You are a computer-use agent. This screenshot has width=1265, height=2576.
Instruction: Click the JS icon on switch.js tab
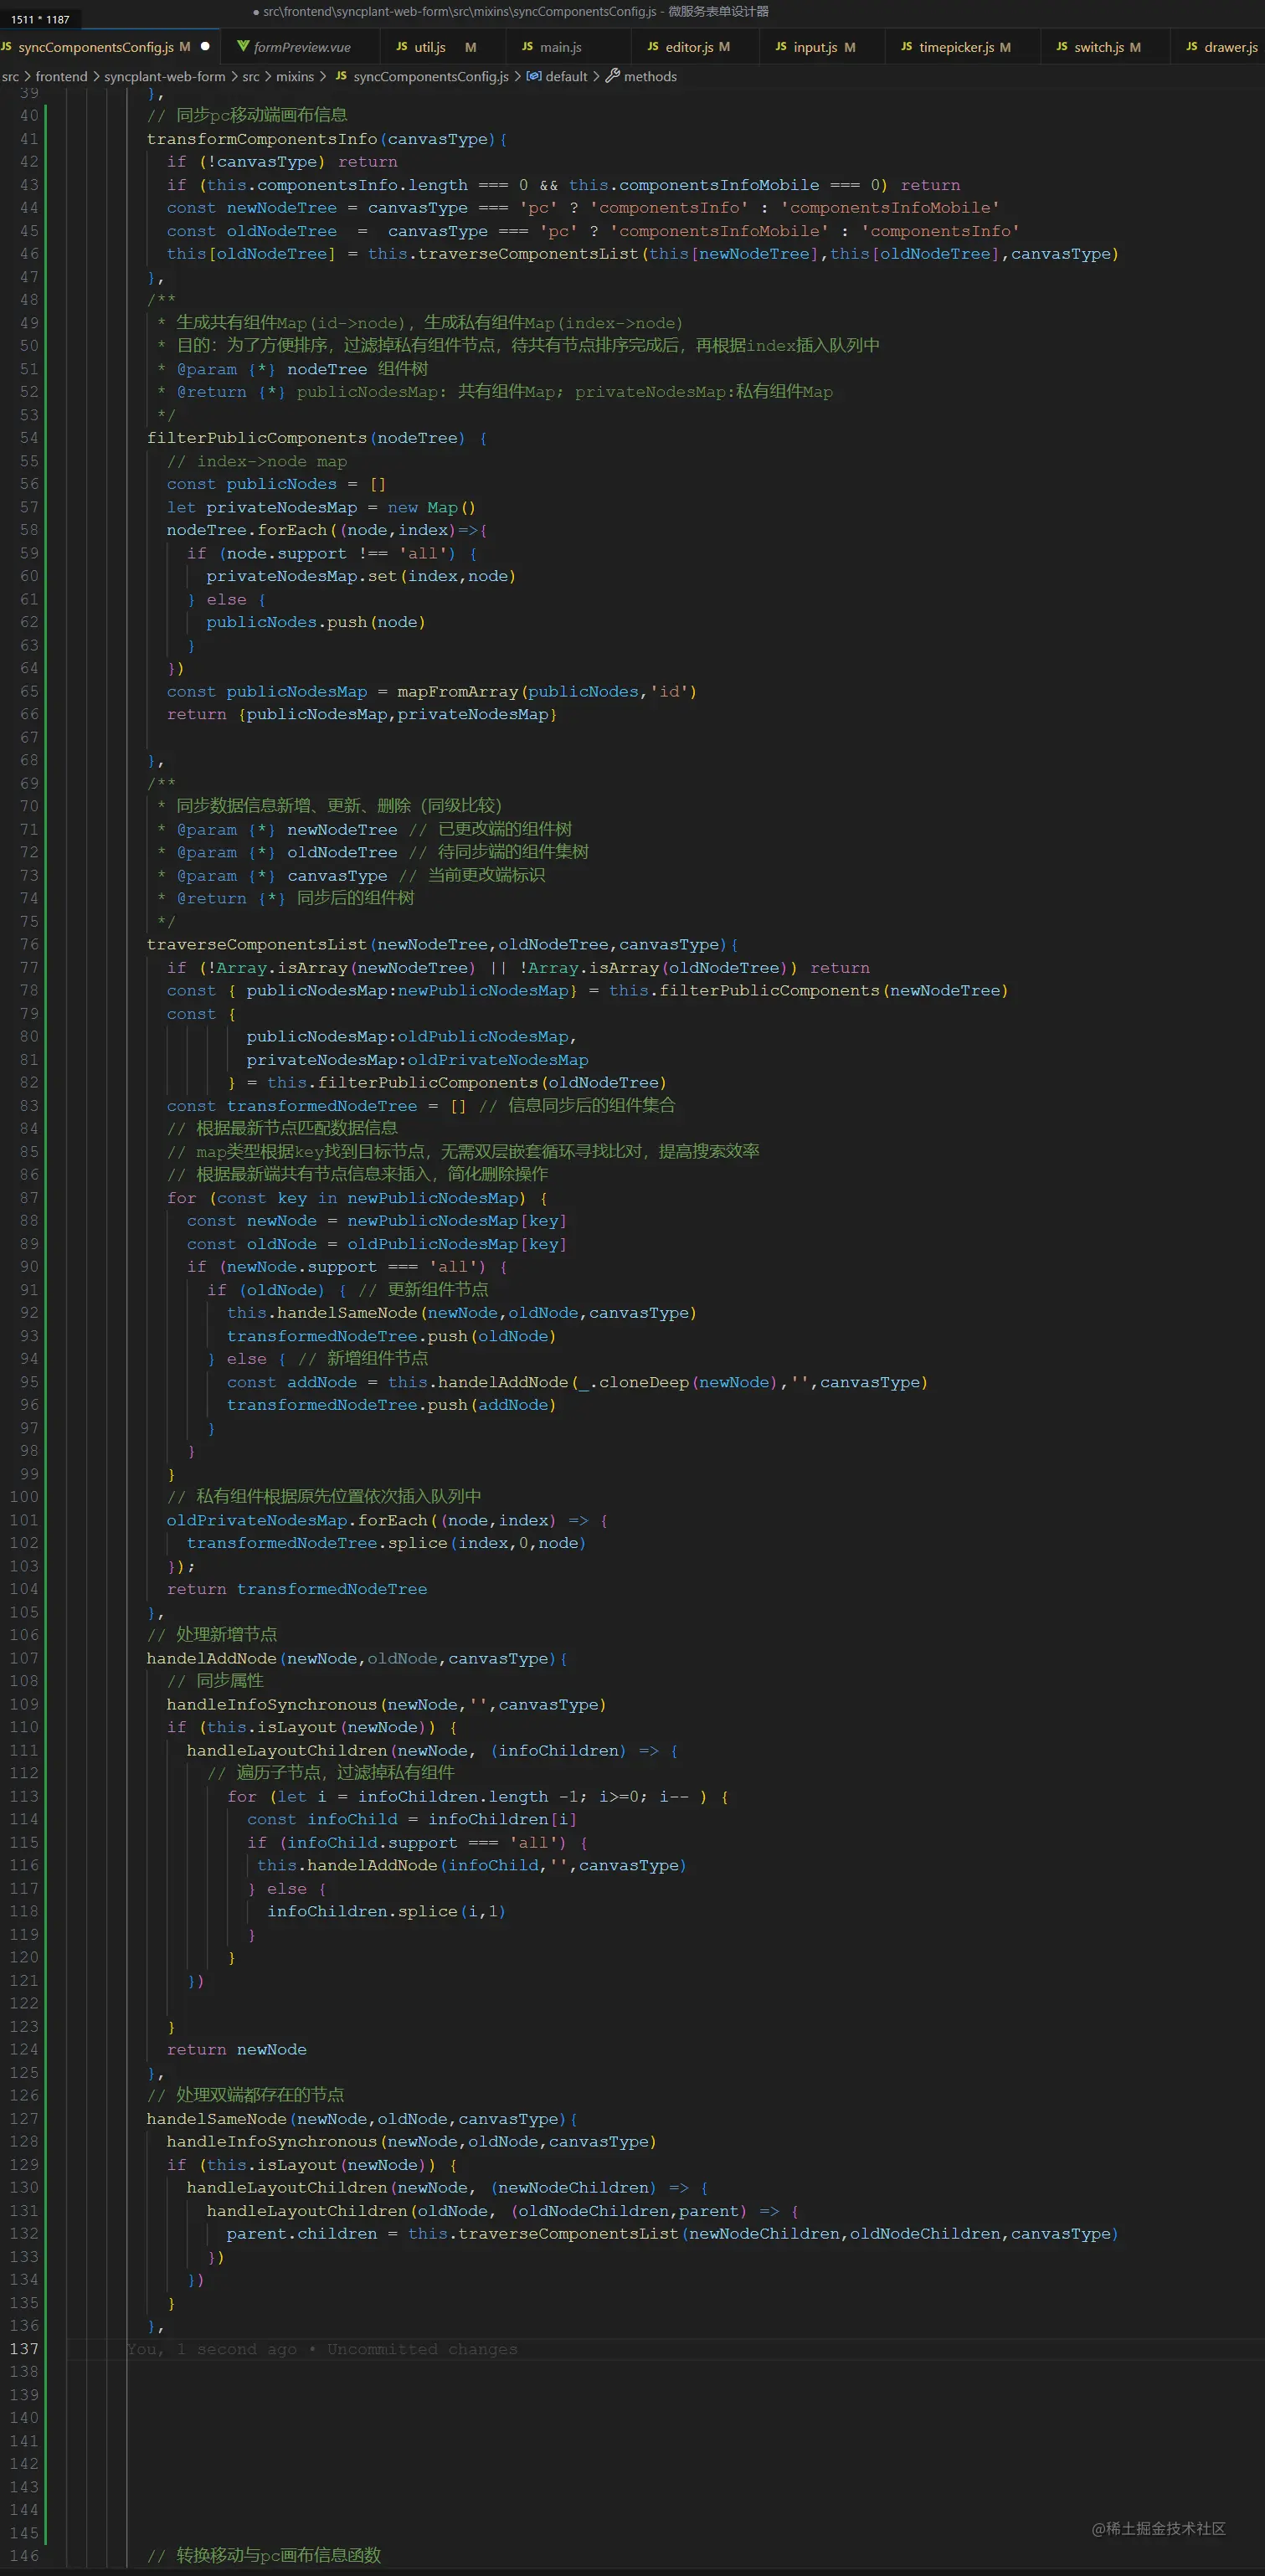pos(1062,47)
